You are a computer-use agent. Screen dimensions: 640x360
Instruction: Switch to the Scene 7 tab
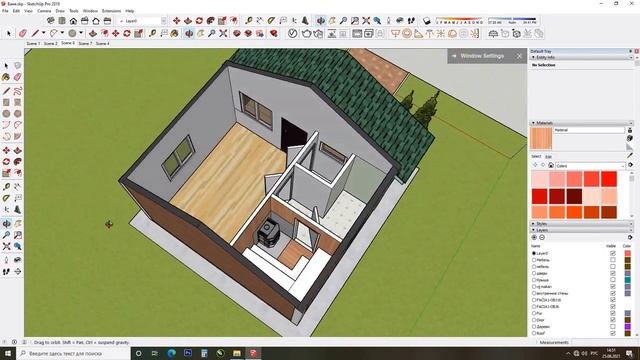[x=85, y=43]
